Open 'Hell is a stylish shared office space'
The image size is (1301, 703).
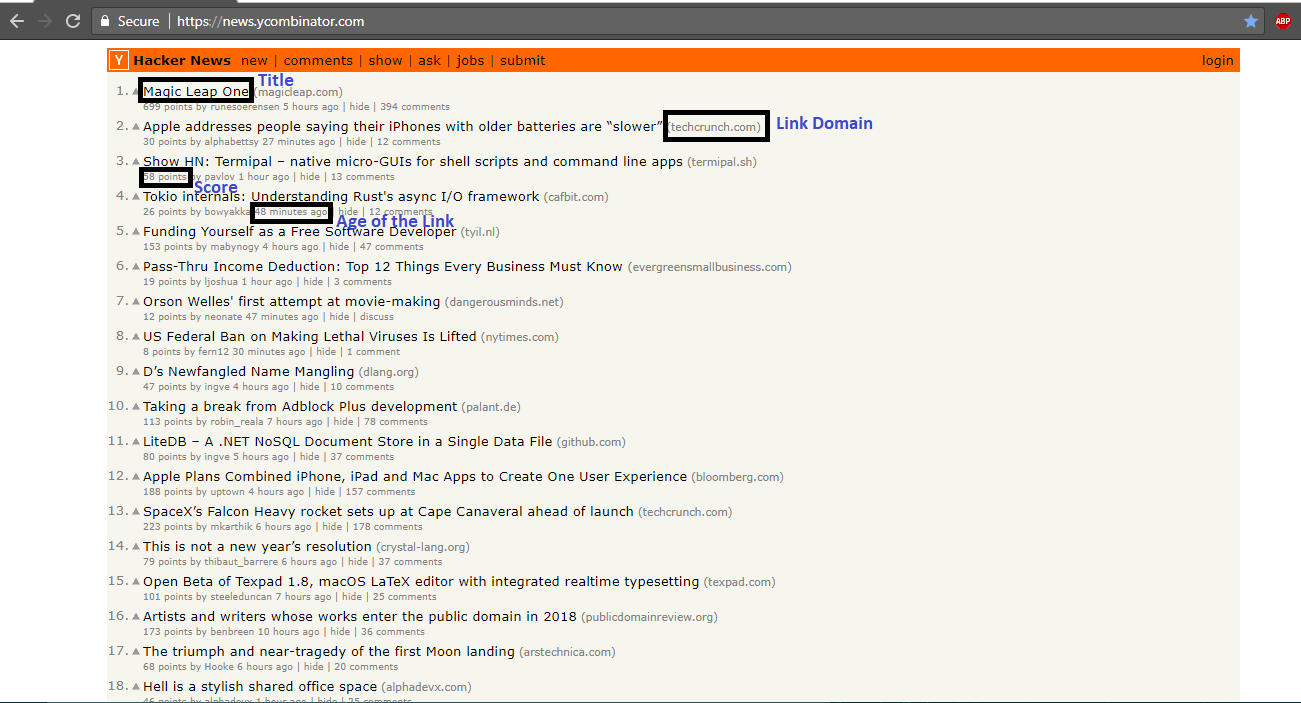click(260, 686)
